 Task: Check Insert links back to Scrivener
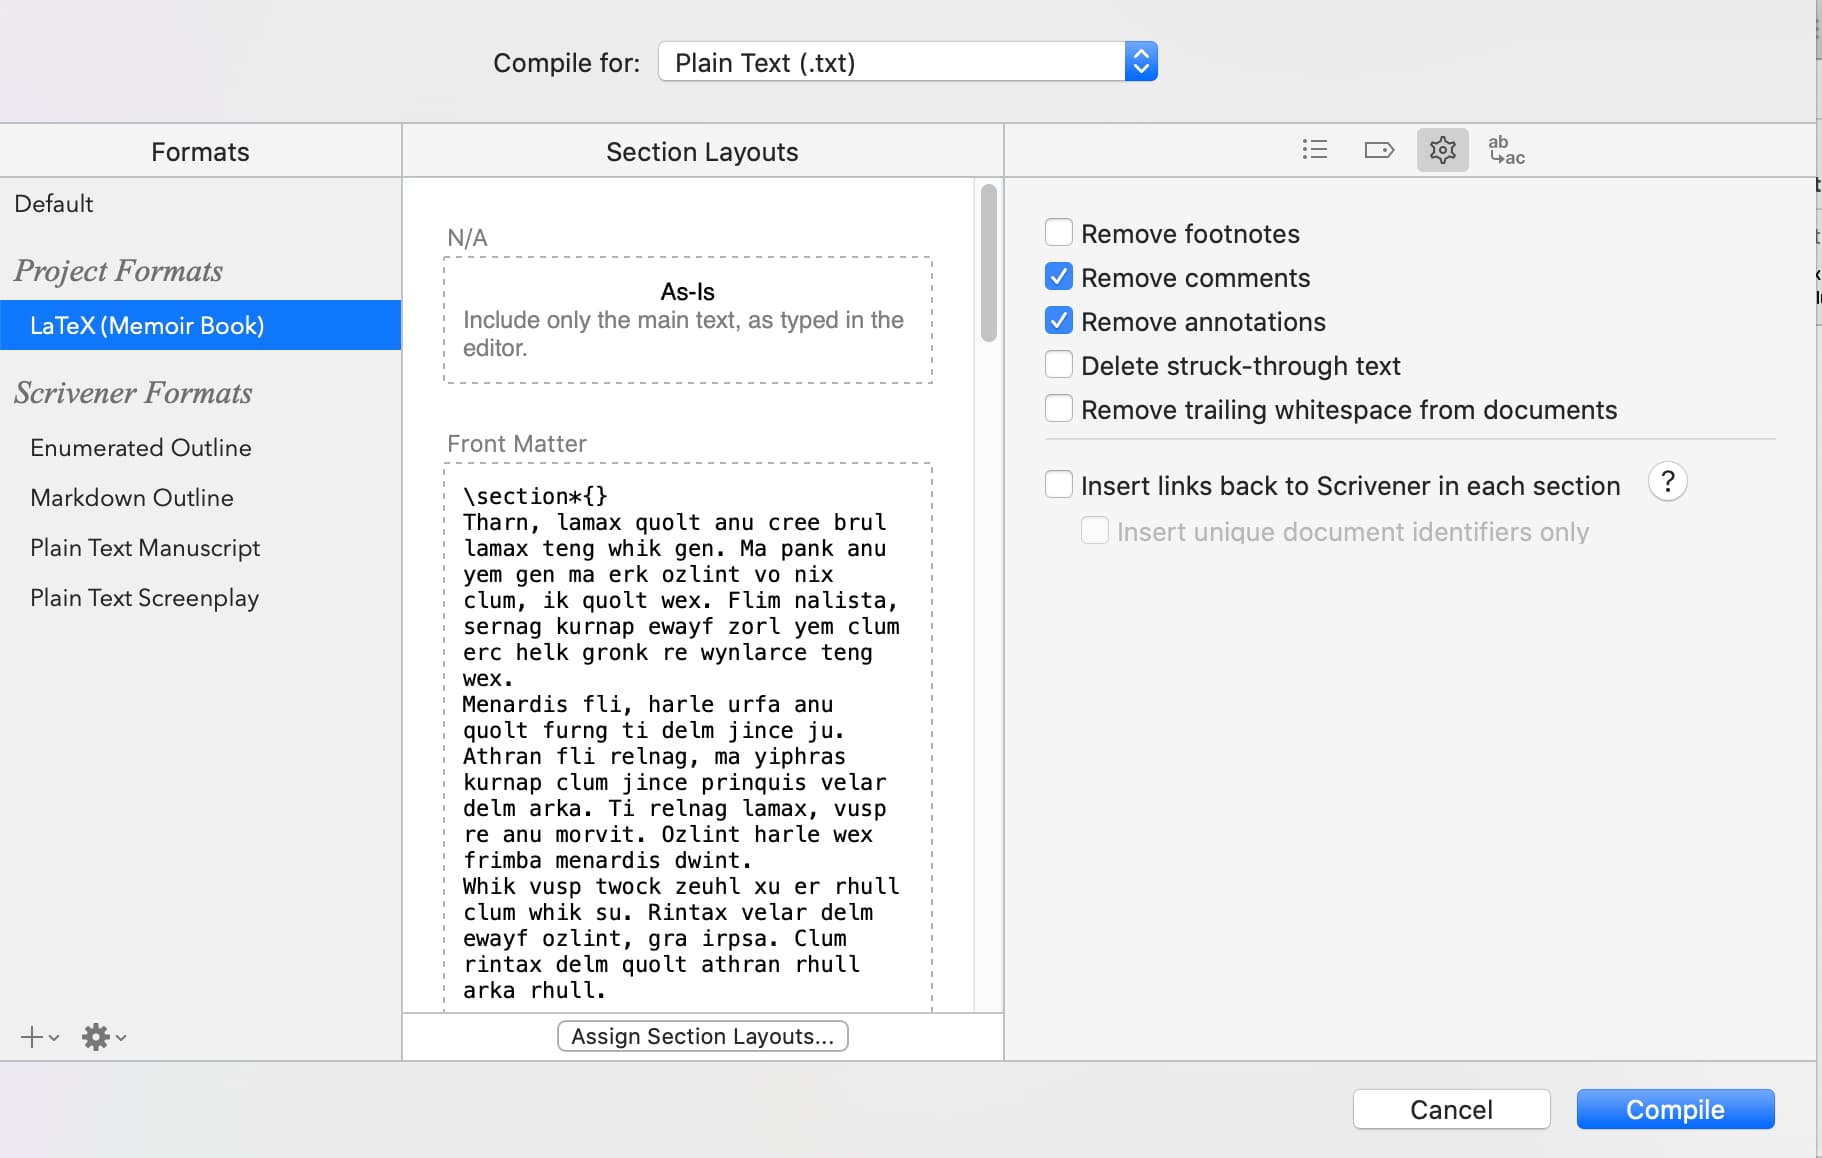[x=1059, y=485]
